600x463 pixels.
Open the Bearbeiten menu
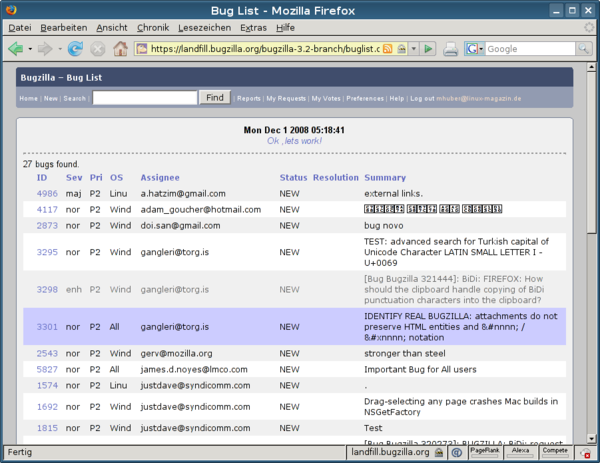[x=64, y=28]
